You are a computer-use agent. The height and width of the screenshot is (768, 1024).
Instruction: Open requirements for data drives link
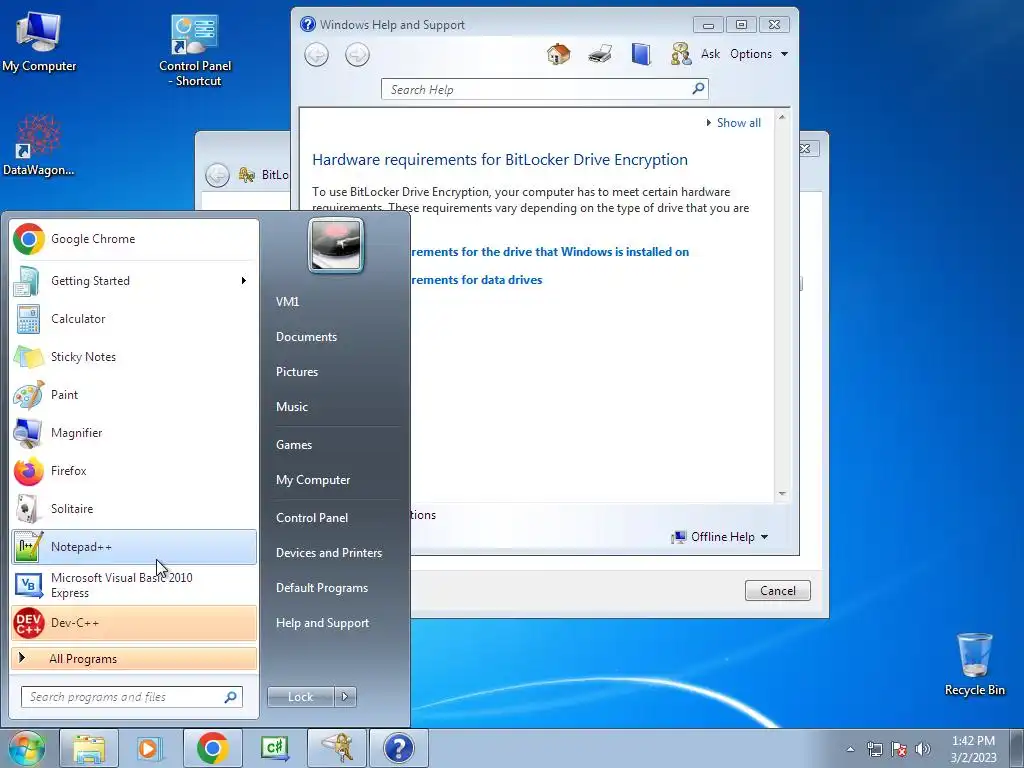point(477,280)
